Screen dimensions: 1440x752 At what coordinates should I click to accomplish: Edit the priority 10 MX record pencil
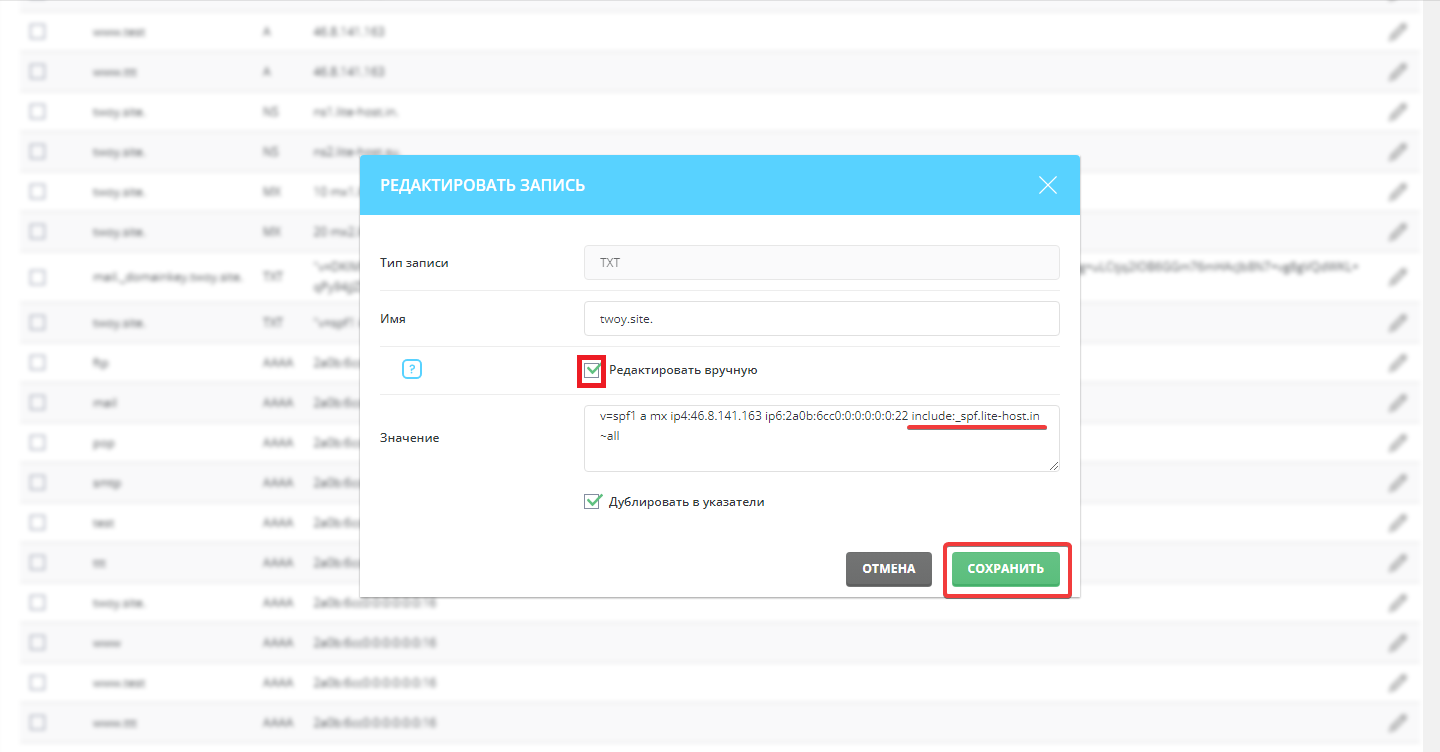click(x=1398, y=191)
